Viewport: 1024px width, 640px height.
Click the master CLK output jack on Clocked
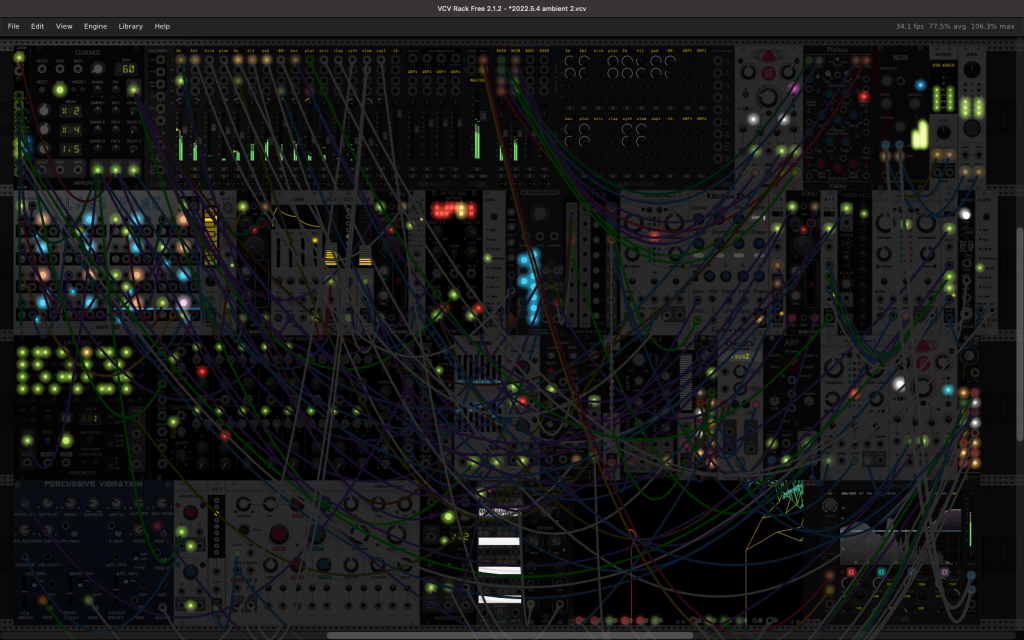(133, 89)
